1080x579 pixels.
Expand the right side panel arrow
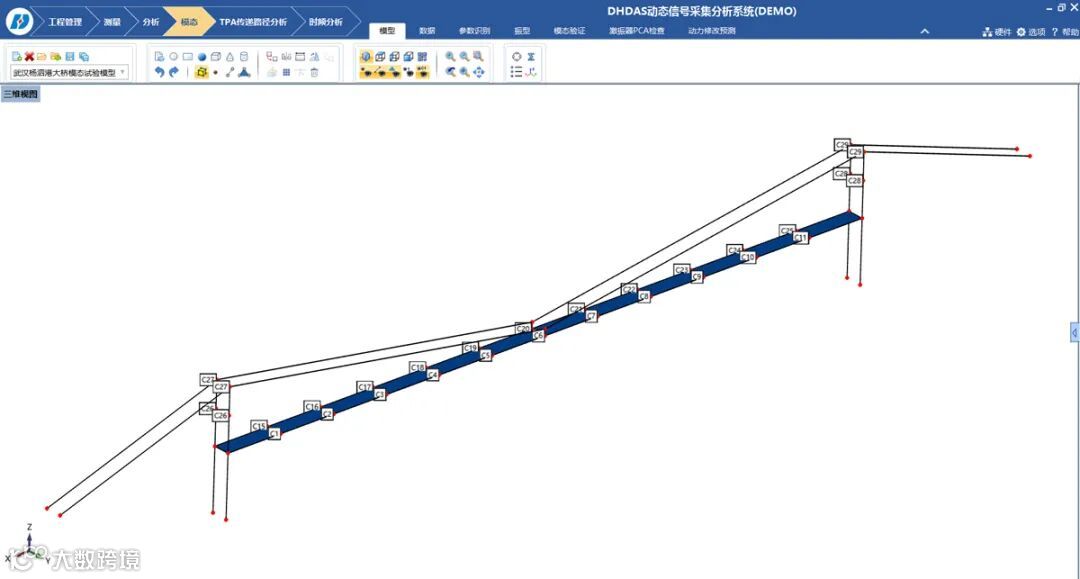1074,333
